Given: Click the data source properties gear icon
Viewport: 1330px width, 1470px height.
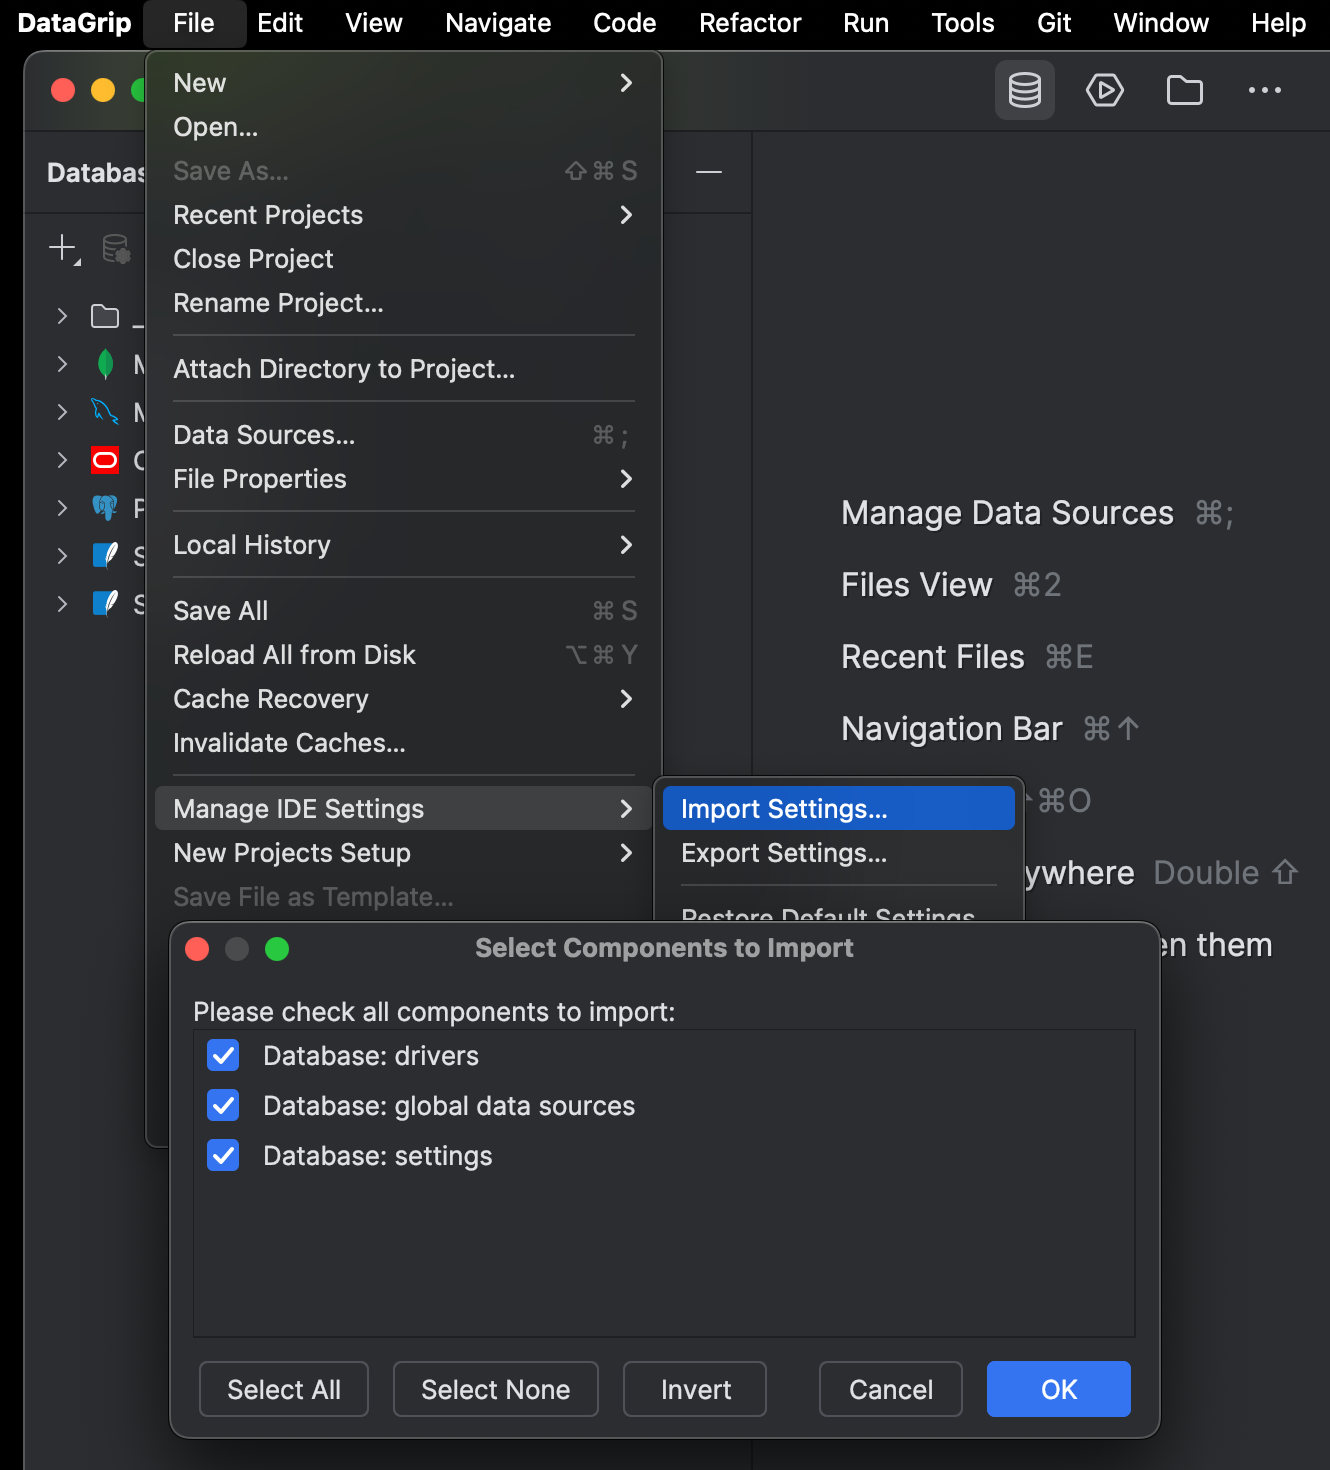Looking at the screenshot, I should pyautogui.click(x=116, y=250).
